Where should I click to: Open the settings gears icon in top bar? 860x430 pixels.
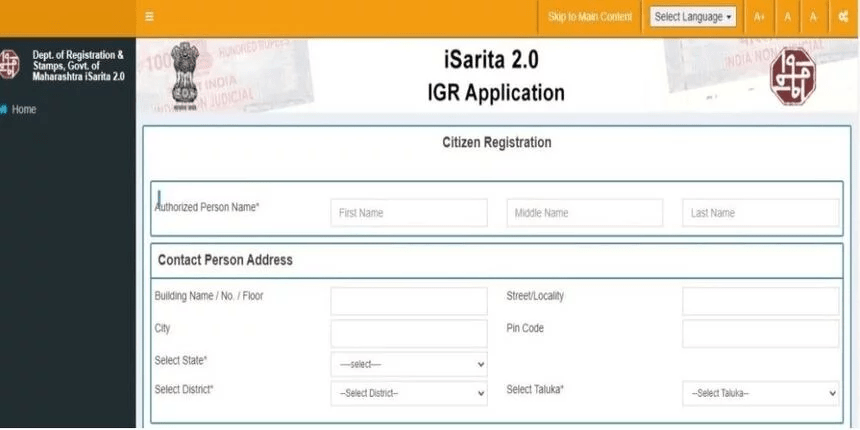(x=844, y=17)
